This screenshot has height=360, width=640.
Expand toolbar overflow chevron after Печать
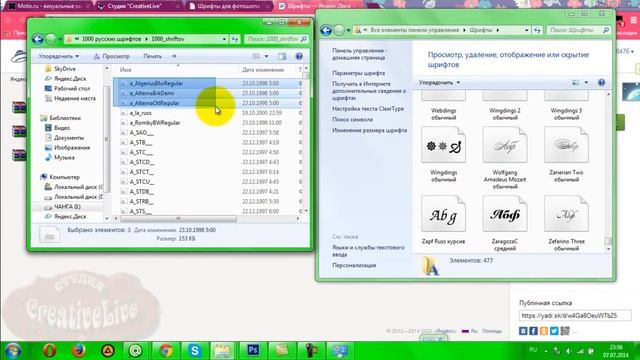coord(174,56)
